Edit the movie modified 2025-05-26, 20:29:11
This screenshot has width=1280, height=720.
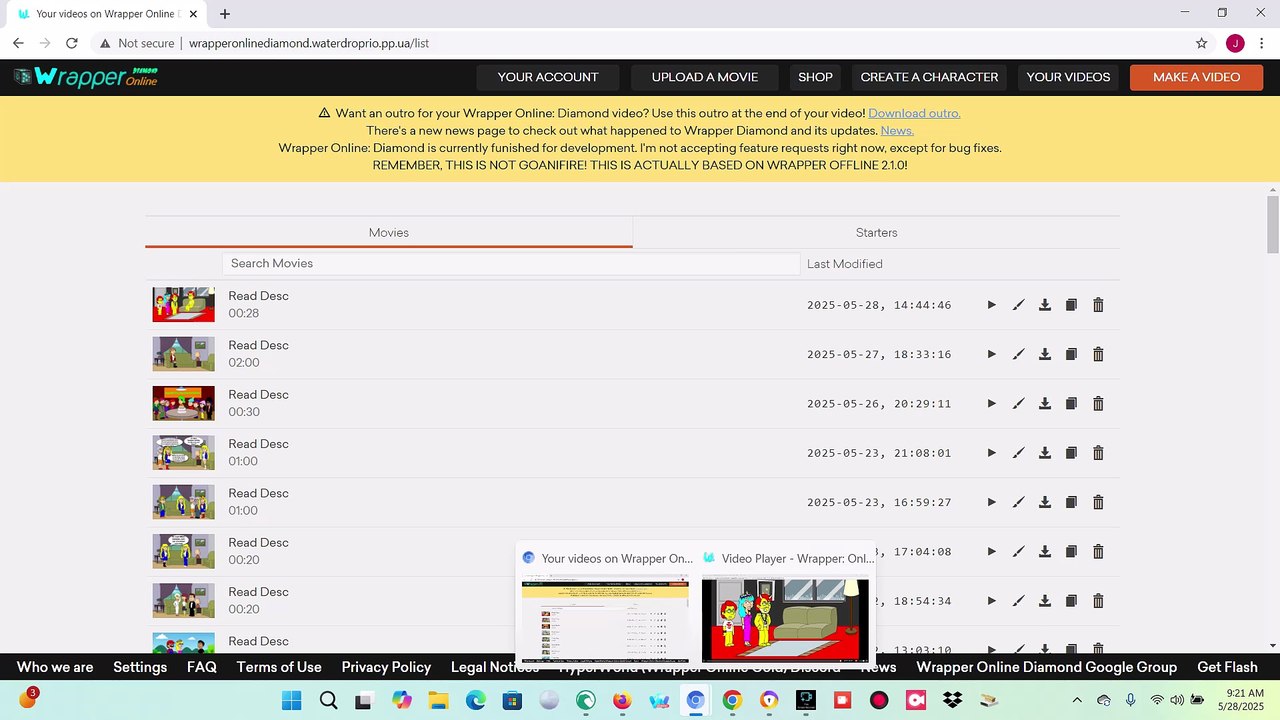coord(1018,403)
